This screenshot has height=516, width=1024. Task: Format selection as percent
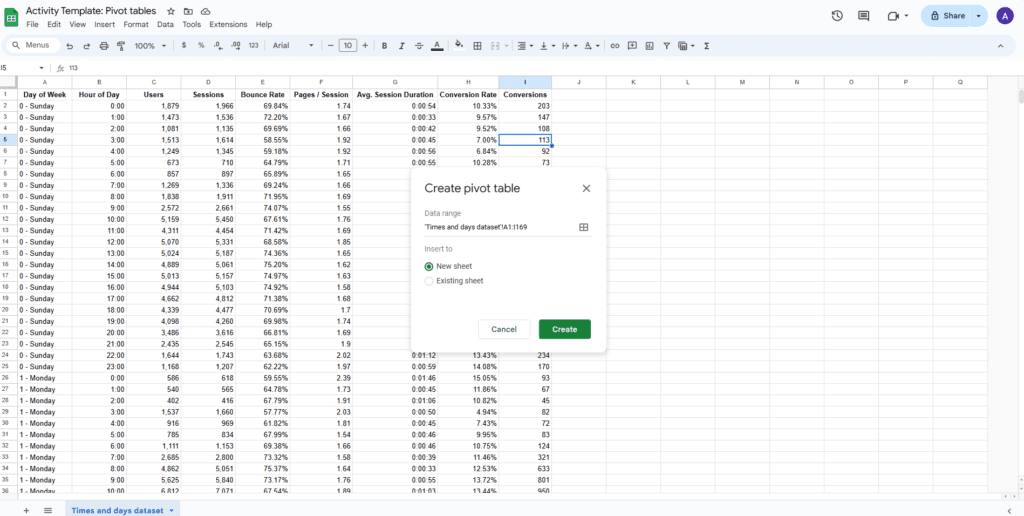click(201, 46)
